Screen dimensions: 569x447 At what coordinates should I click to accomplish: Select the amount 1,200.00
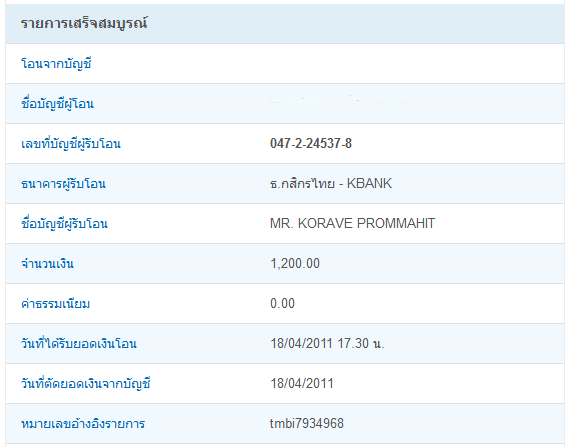pos(295,263)
